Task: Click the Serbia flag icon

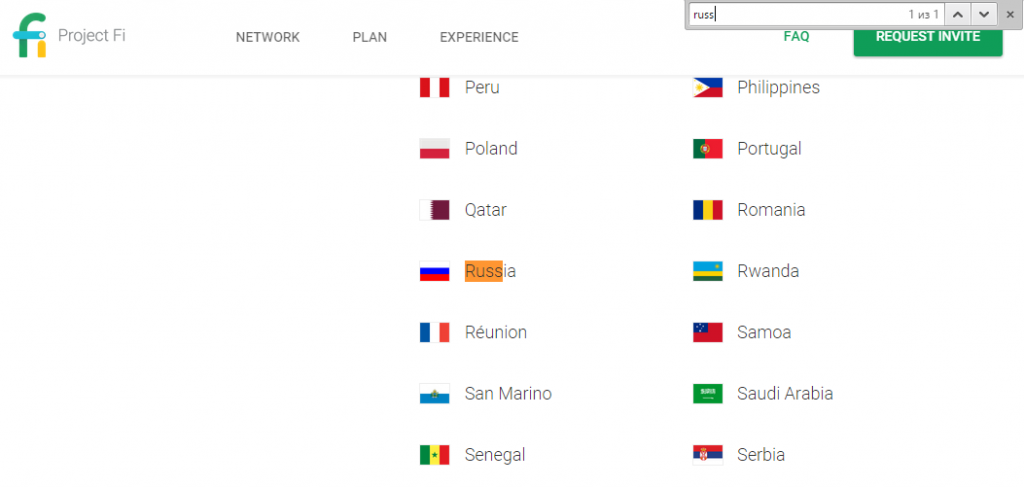Action: [x=707, y=455]
